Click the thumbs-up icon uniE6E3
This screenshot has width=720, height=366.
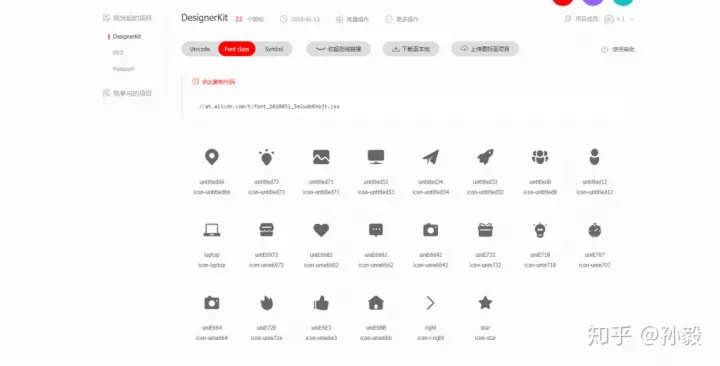coord(321,303)
